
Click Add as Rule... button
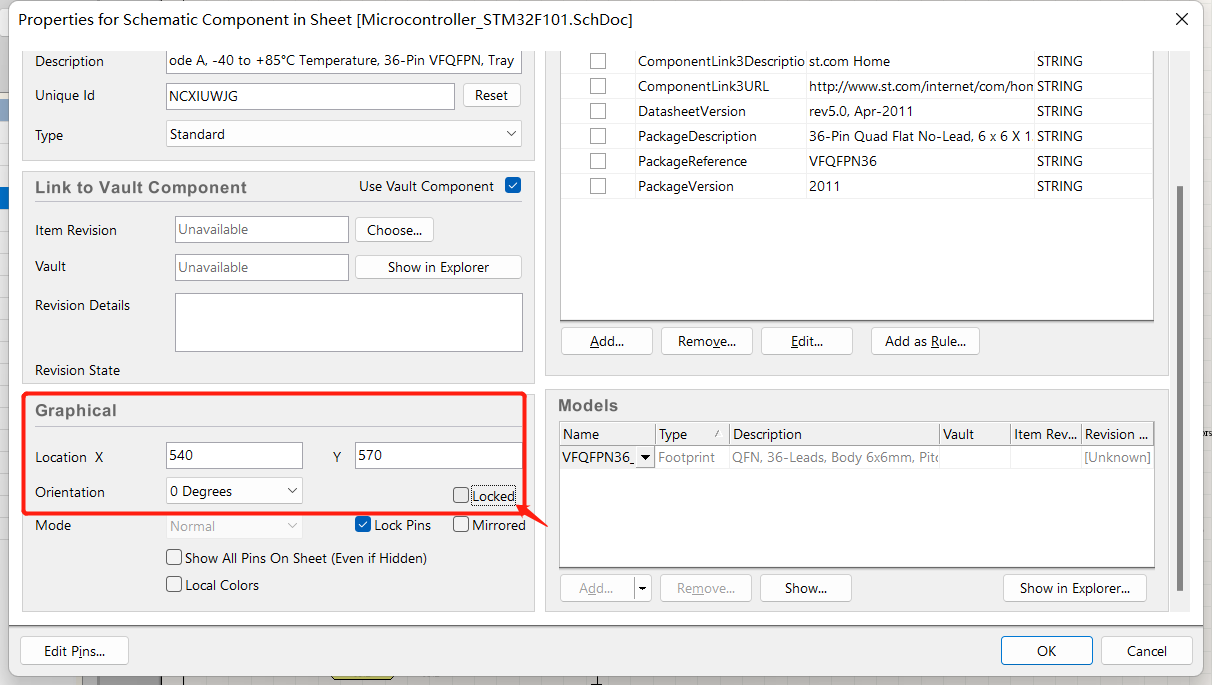925,341
